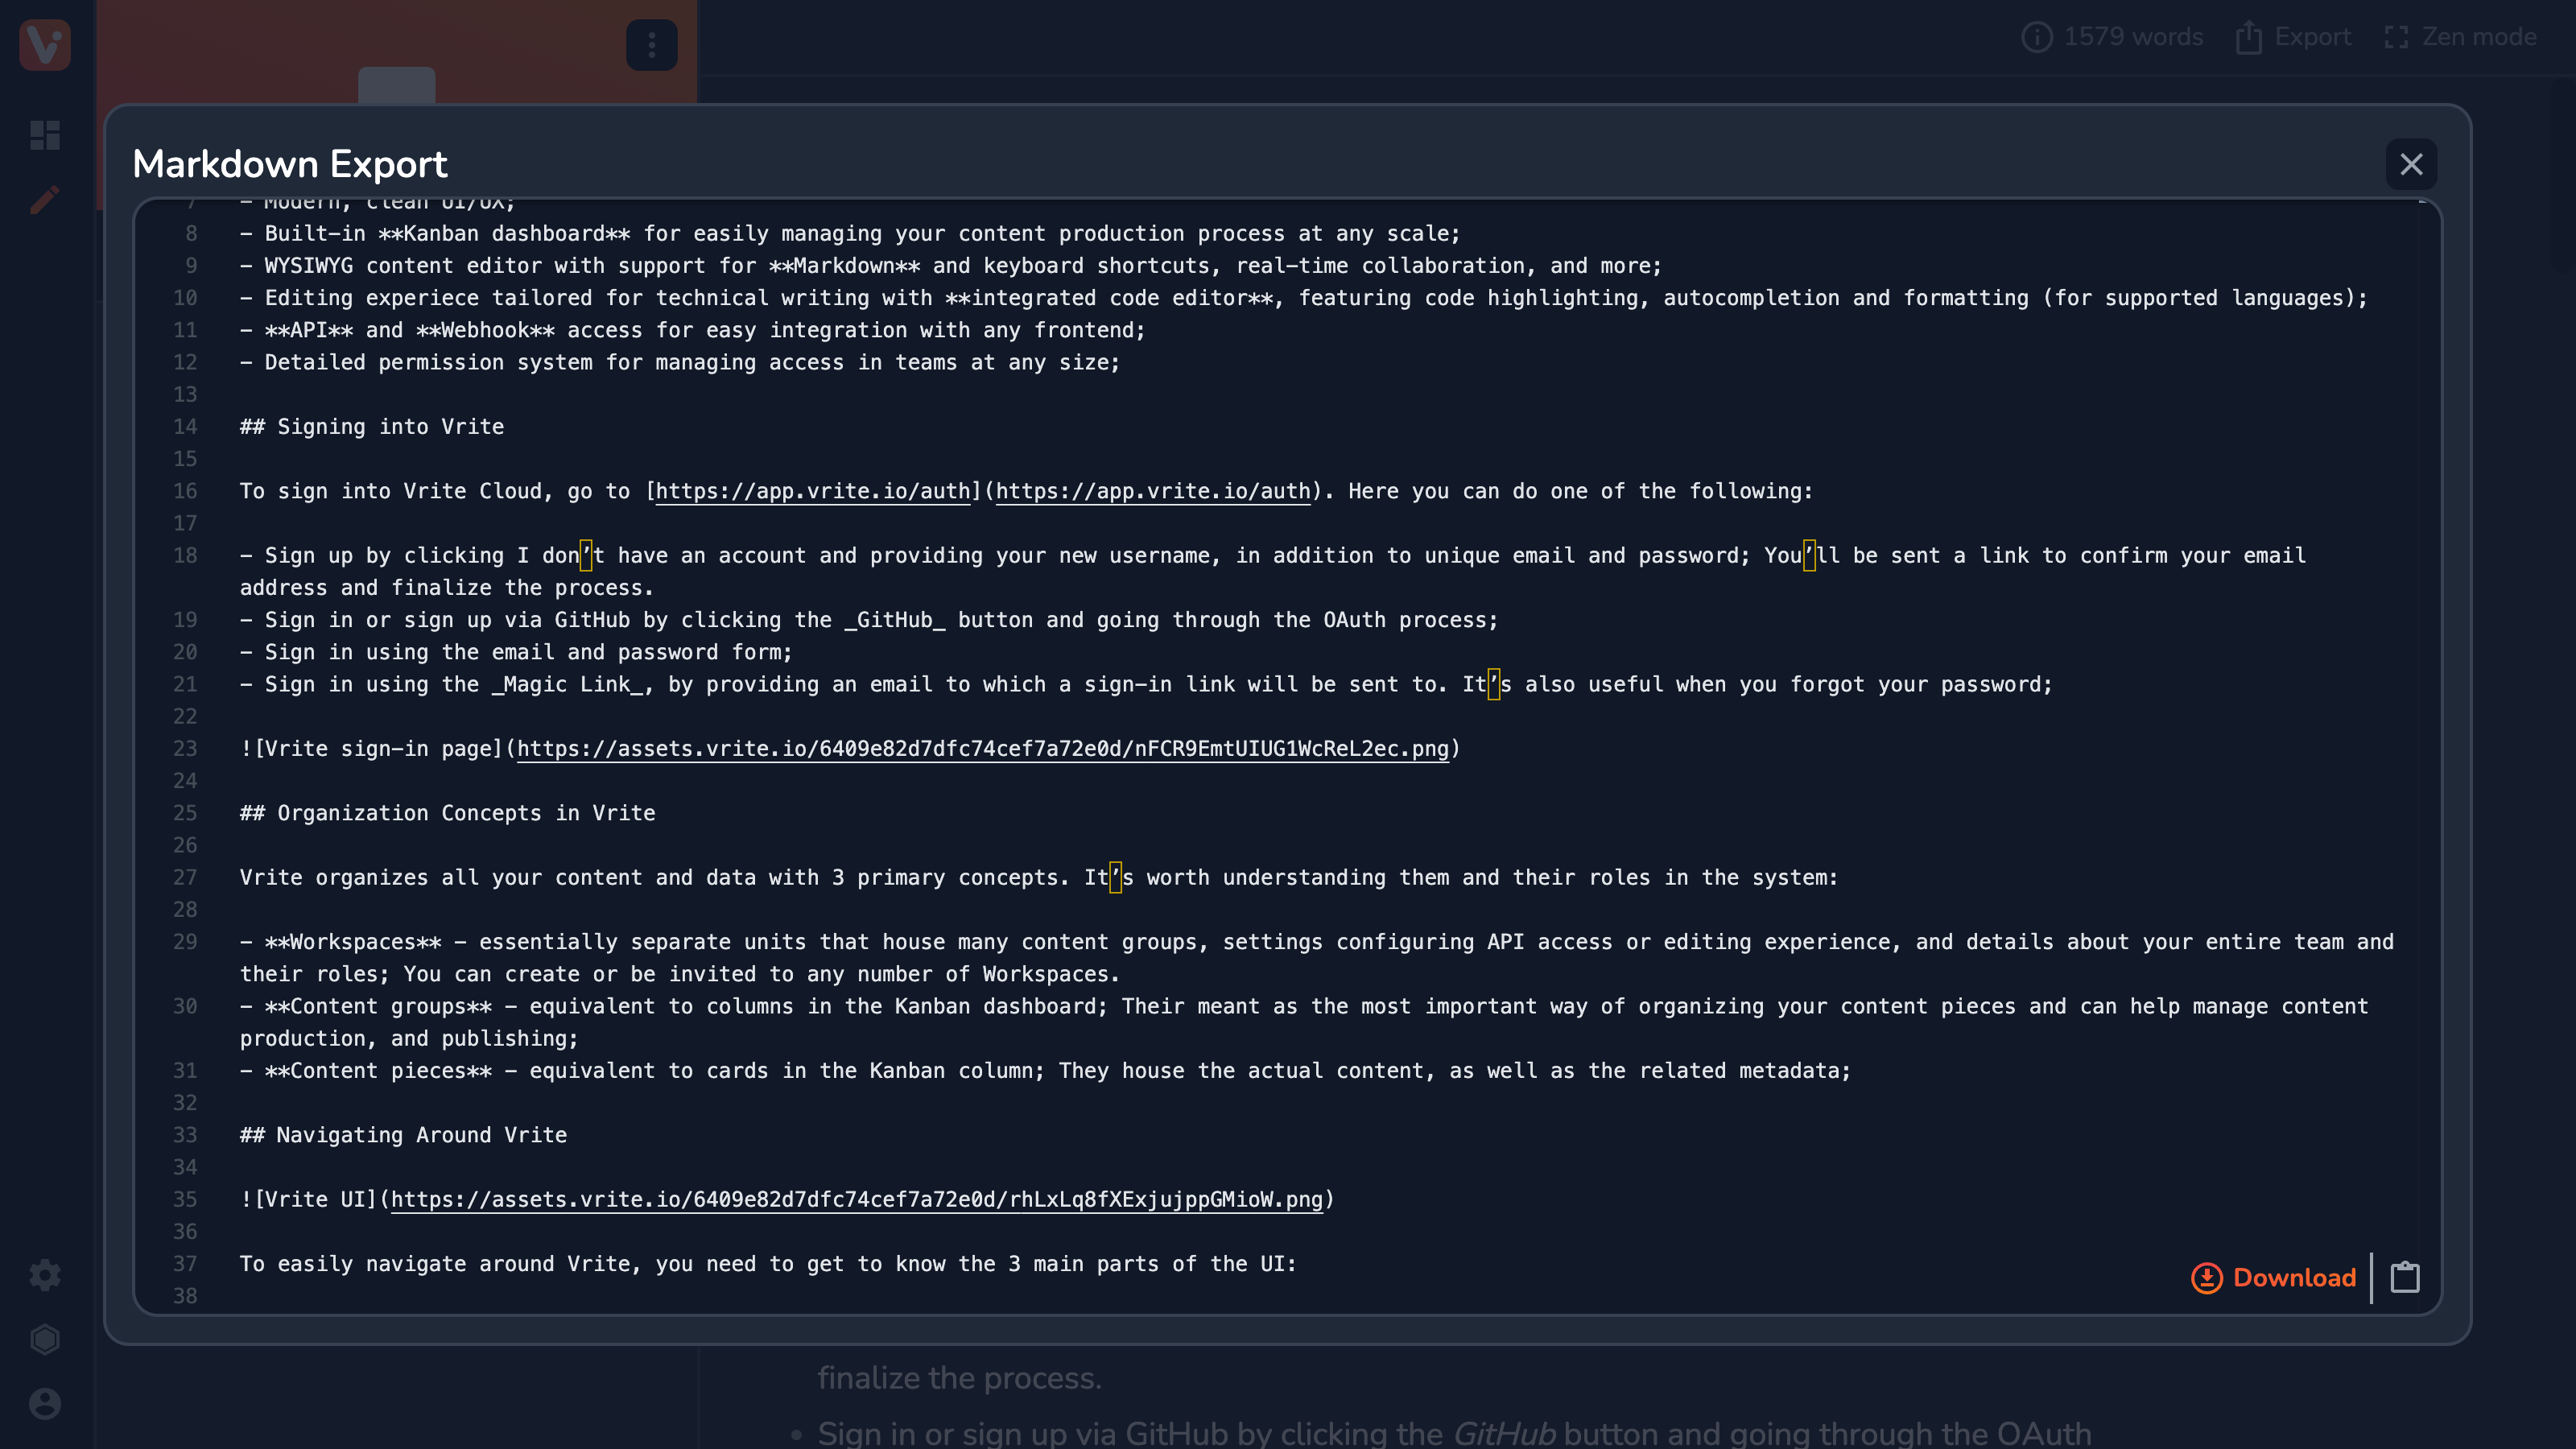The height and width of the screenshot is (1449, 2576).
Task: Open settings gear icon in sidebar
Action: tap(45, 1275)
